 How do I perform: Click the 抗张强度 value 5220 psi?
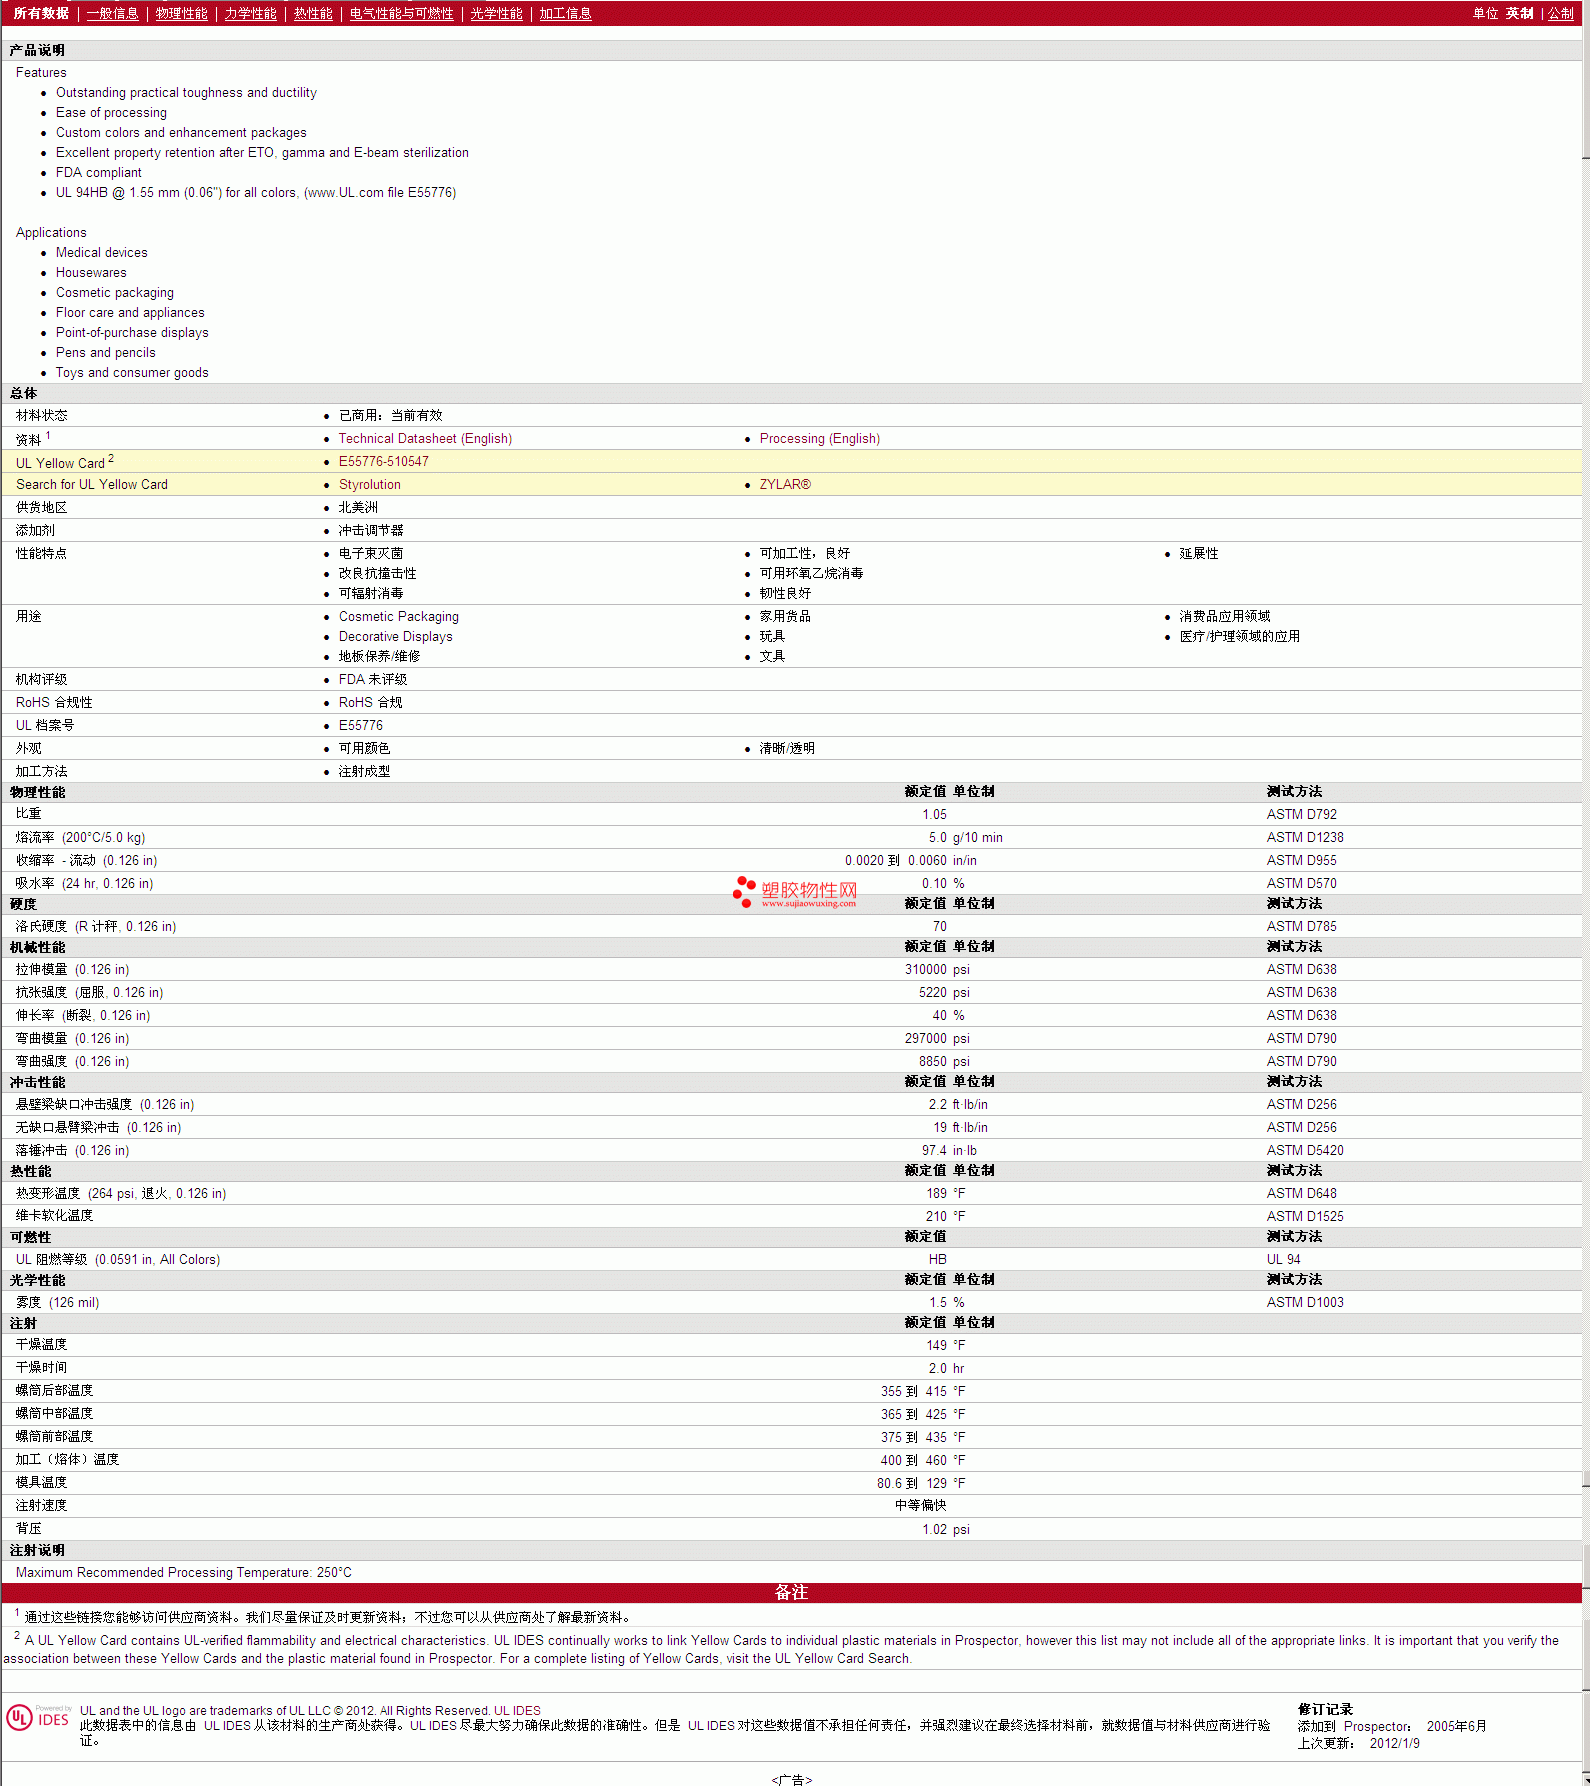944,993
